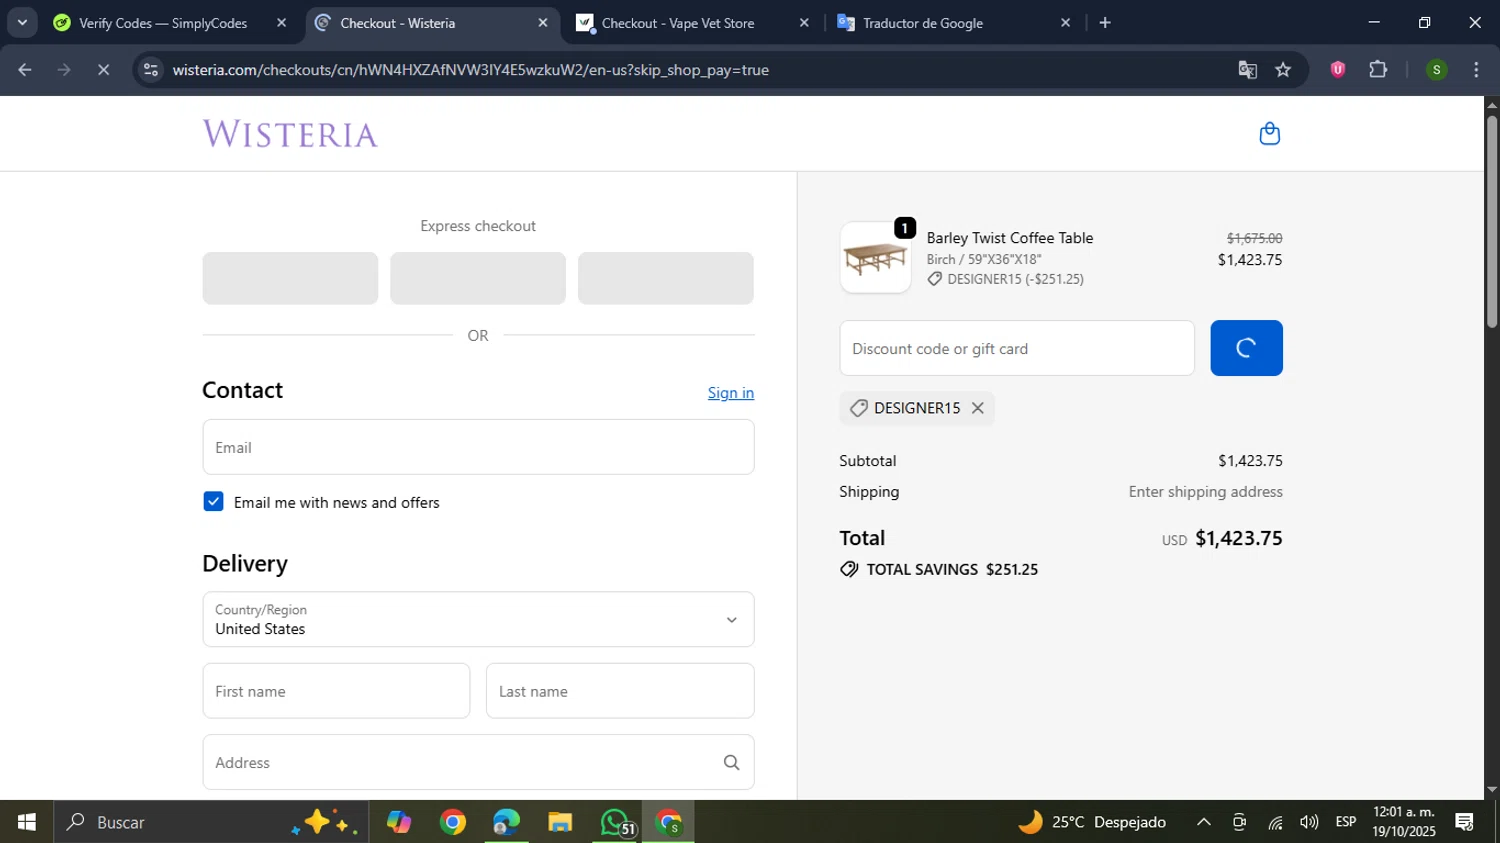Open the shopping bag cart icon
Image resolution: width=1500 pixels, height=843 pixels.
tap(1269, 134)
